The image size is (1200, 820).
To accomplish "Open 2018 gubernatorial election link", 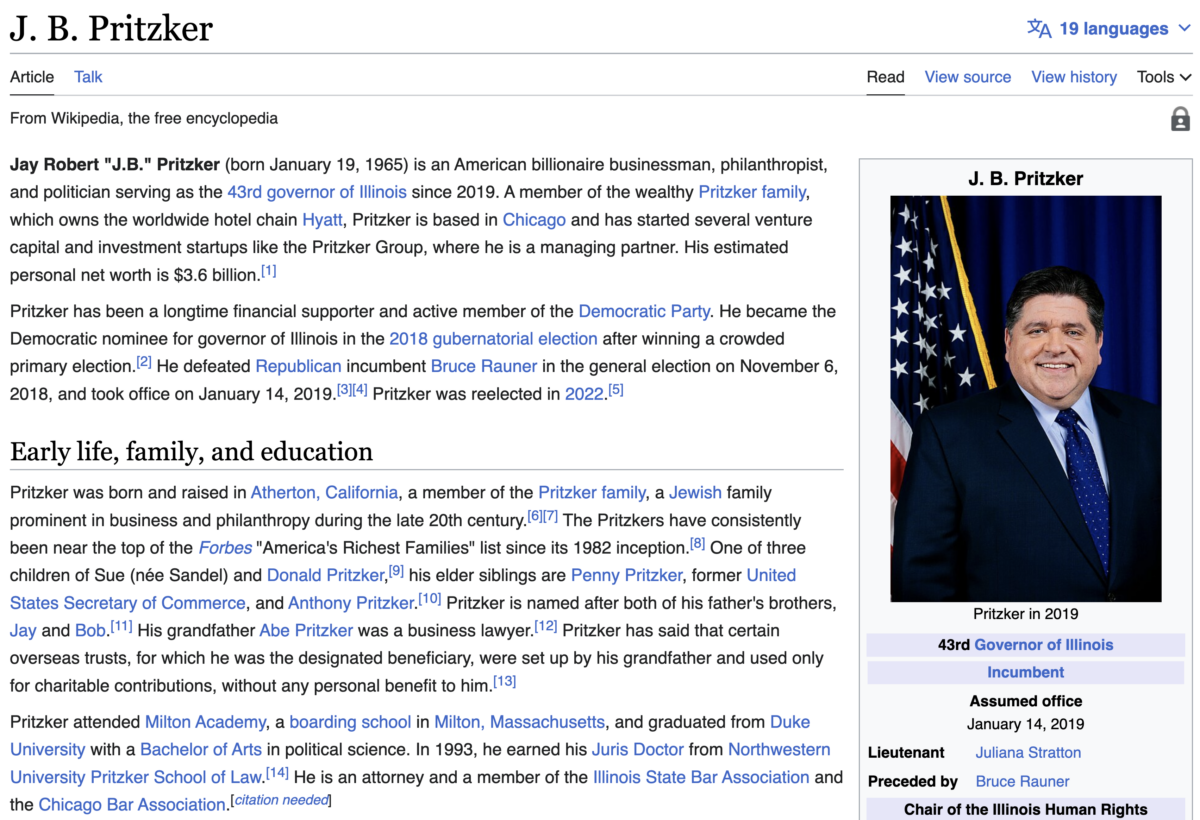I will tap(493, 339).
